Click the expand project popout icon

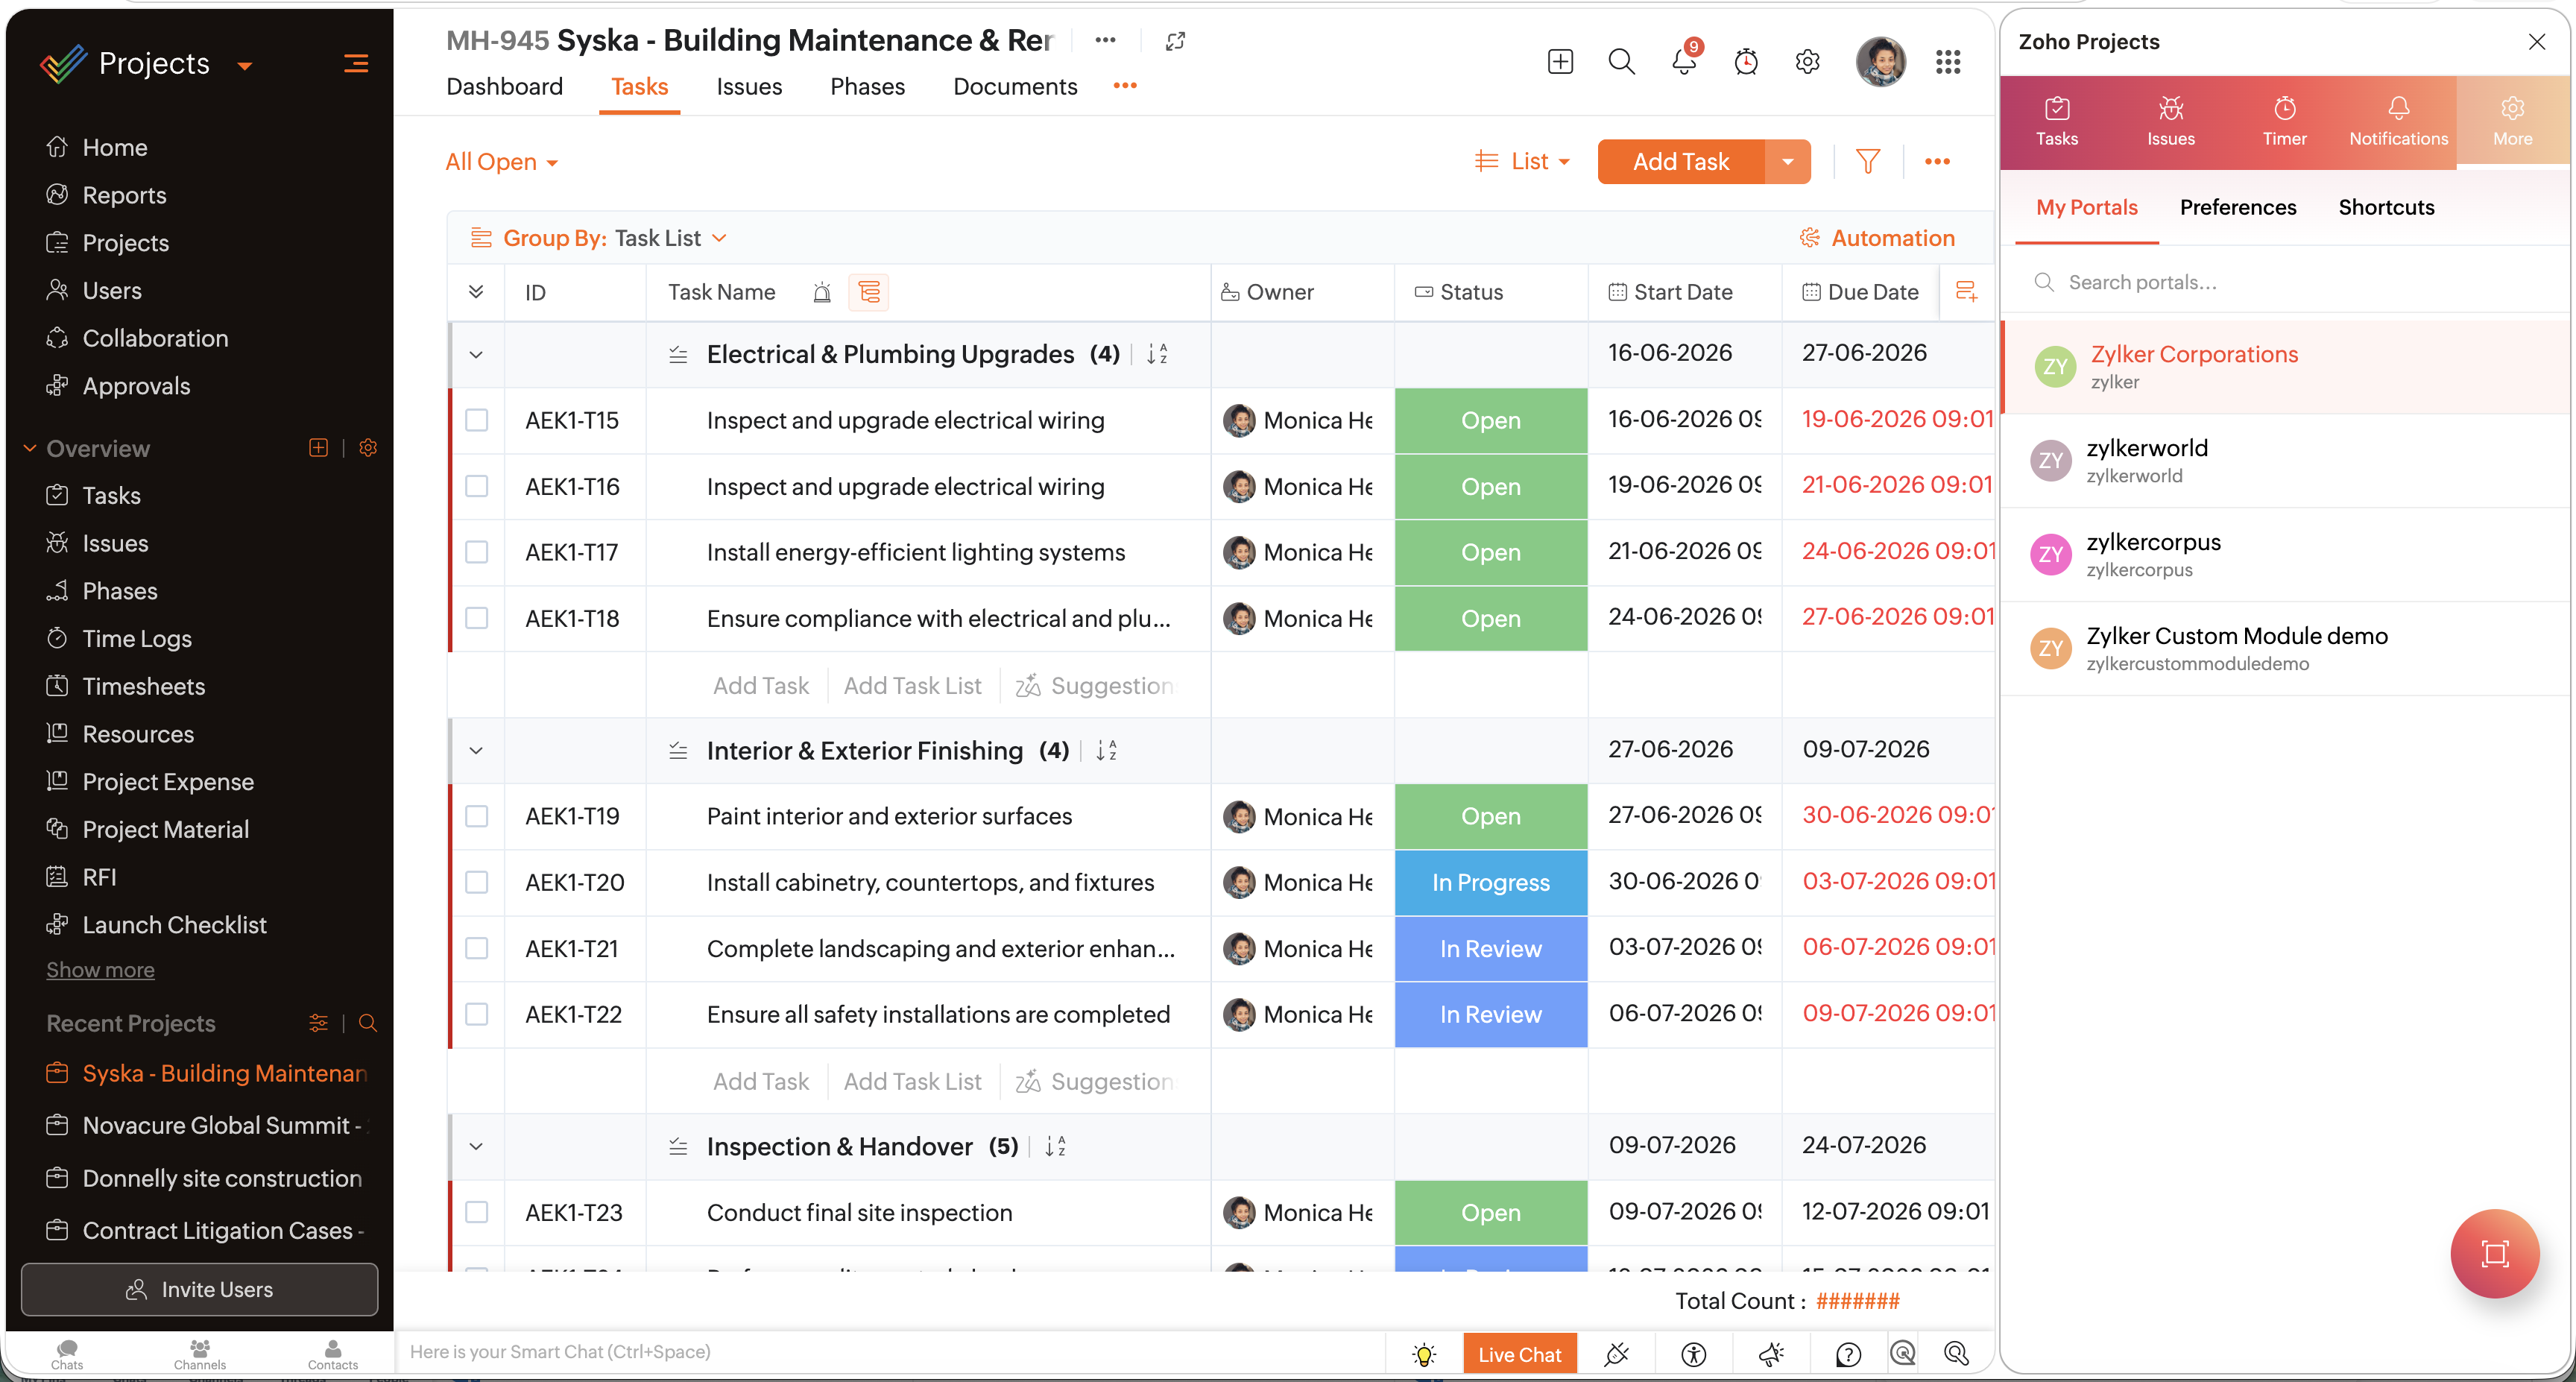[1175, 41]
